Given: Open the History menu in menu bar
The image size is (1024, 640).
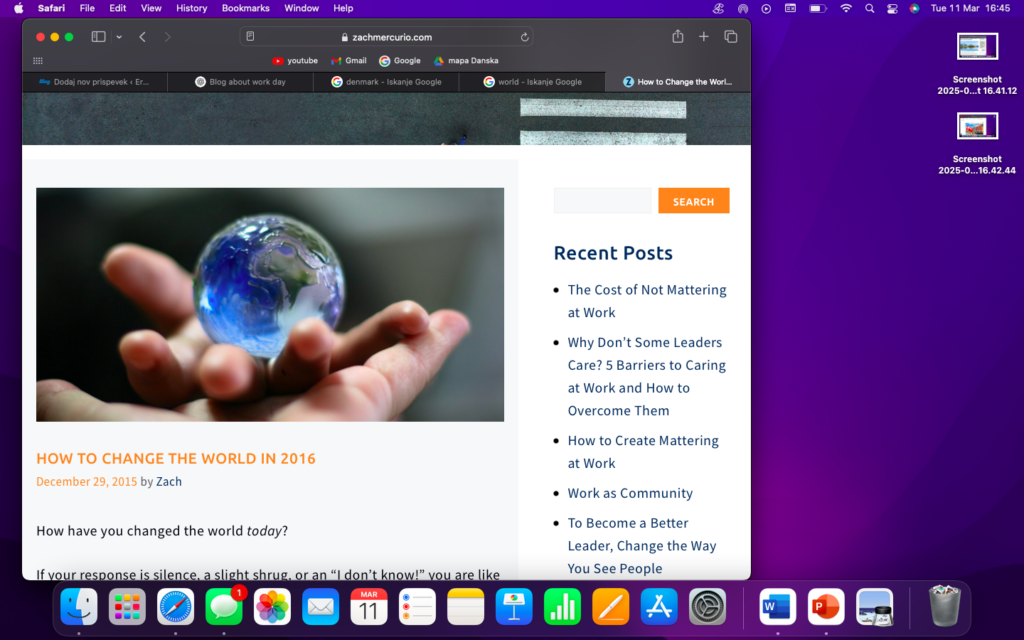Looking at the screenshot, I should [191, 8].
